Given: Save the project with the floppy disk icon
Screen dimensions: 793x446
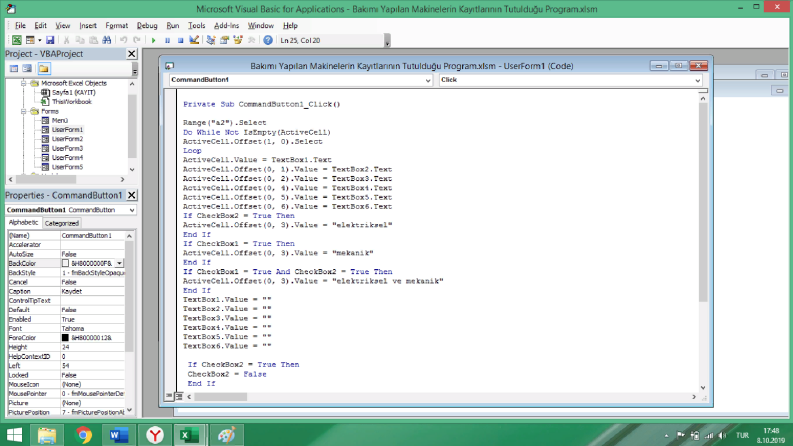Looking at the screenshot, I should [50, 40].
